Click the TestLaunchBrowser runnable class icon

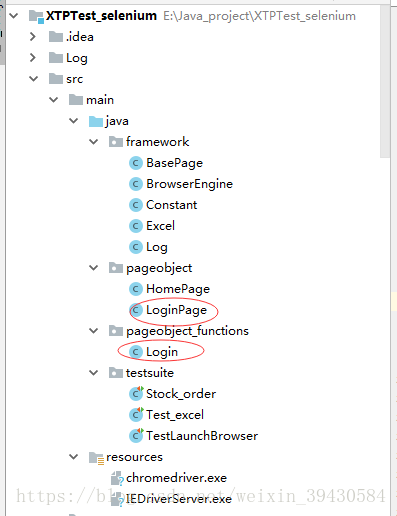[136, 436]
